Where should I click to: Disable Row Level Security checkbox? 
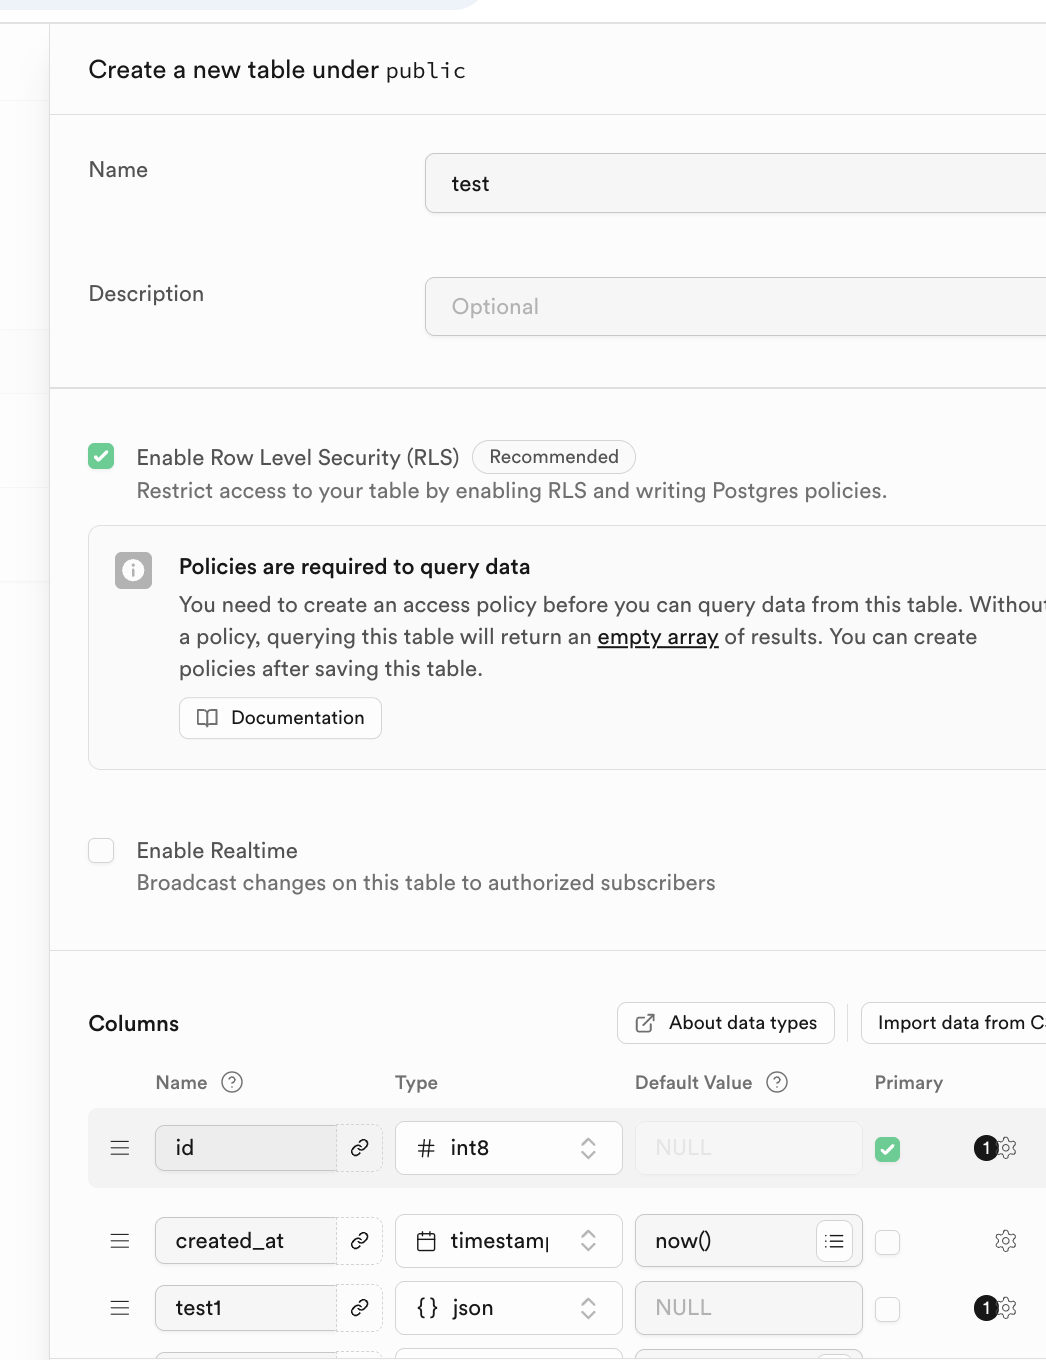click(x=101, y=457)
